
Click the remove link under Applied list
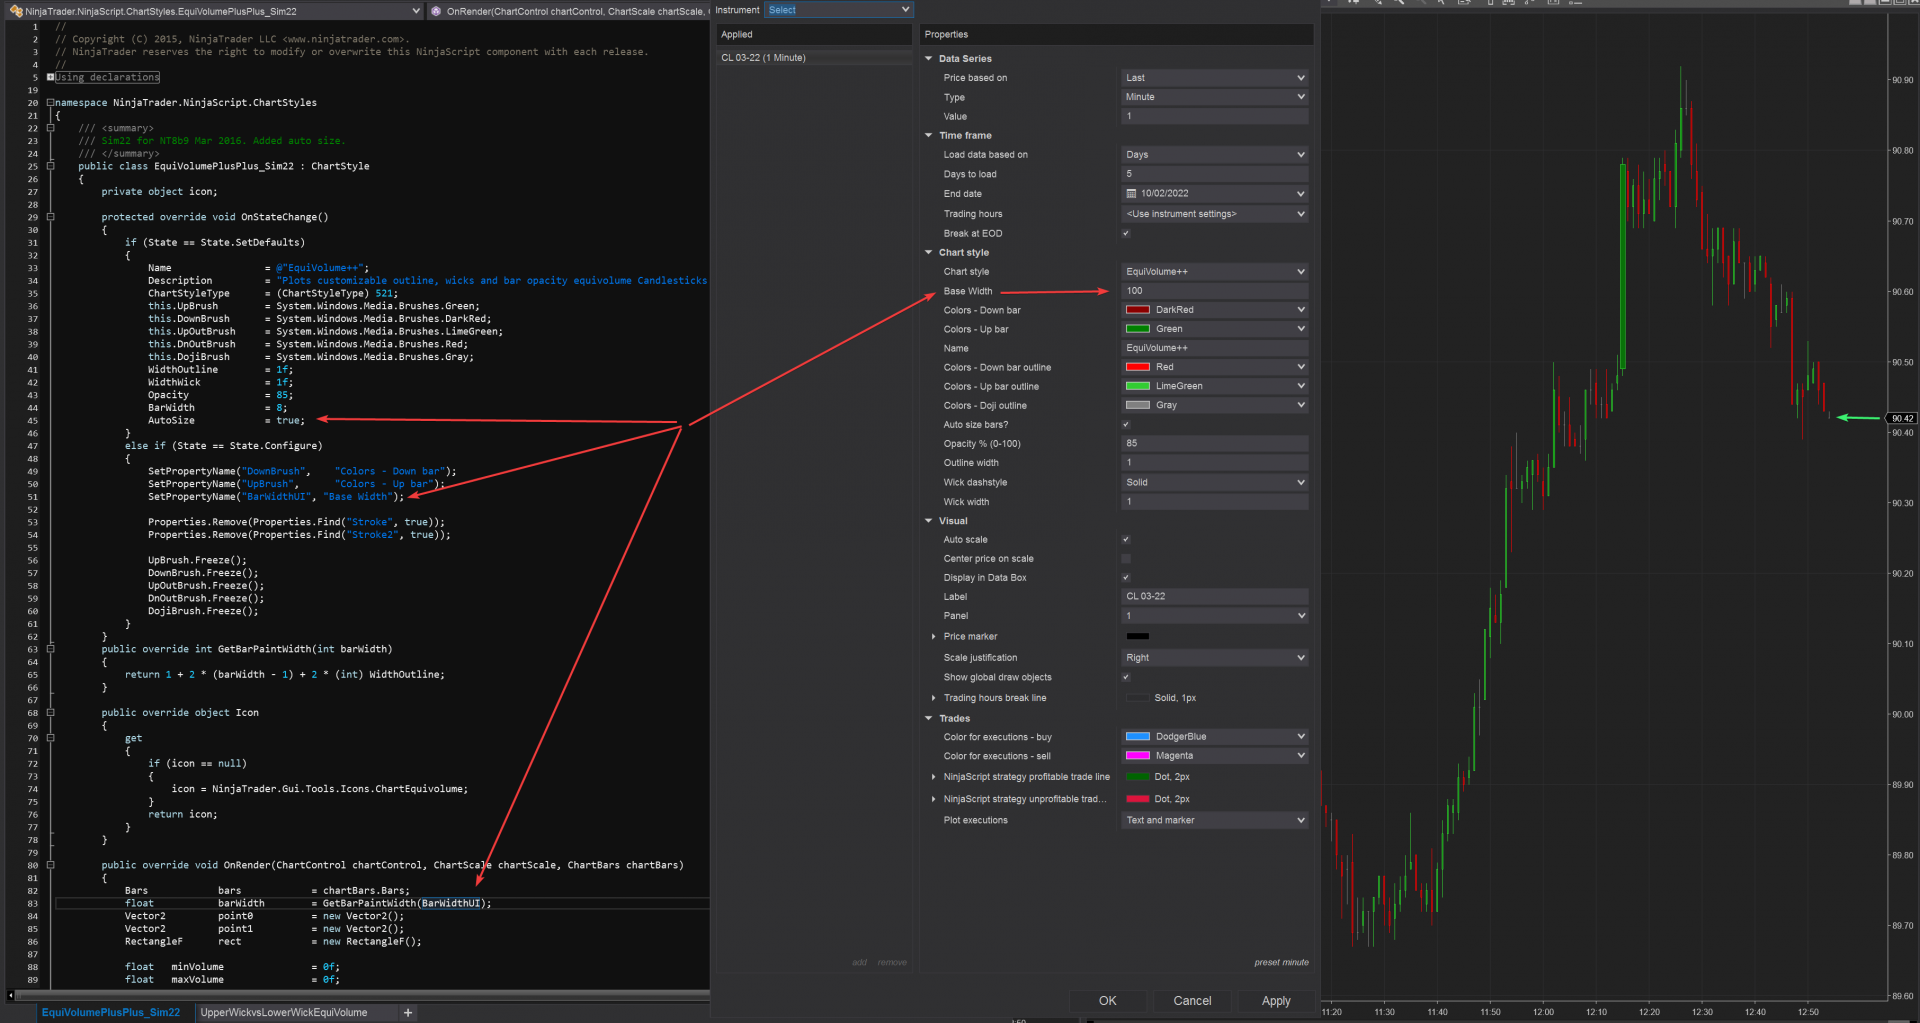coord(892,963)
